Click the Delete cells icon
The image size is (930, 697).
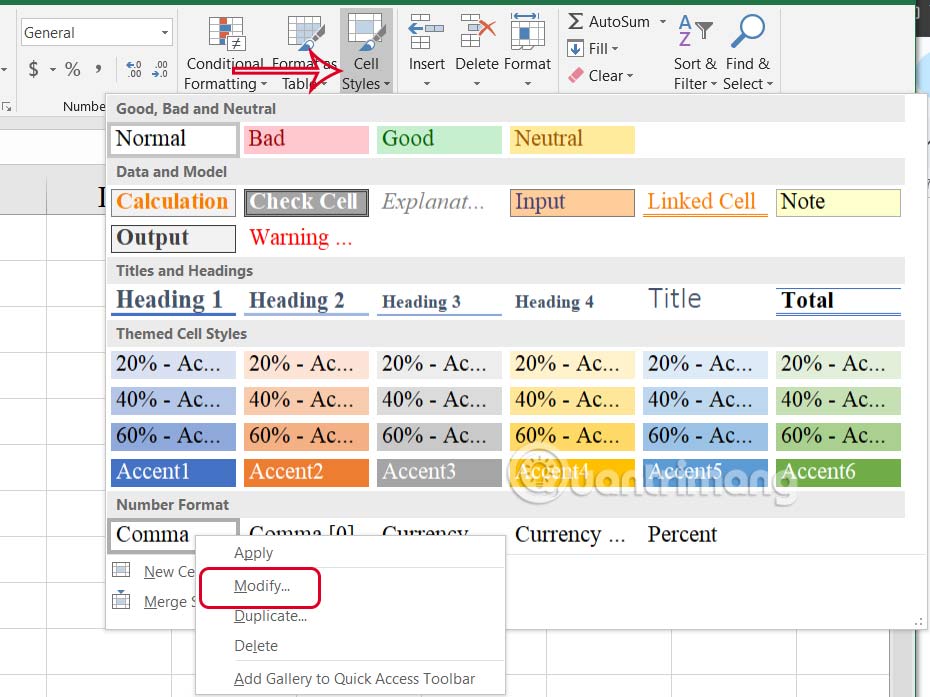pos(477,32)
